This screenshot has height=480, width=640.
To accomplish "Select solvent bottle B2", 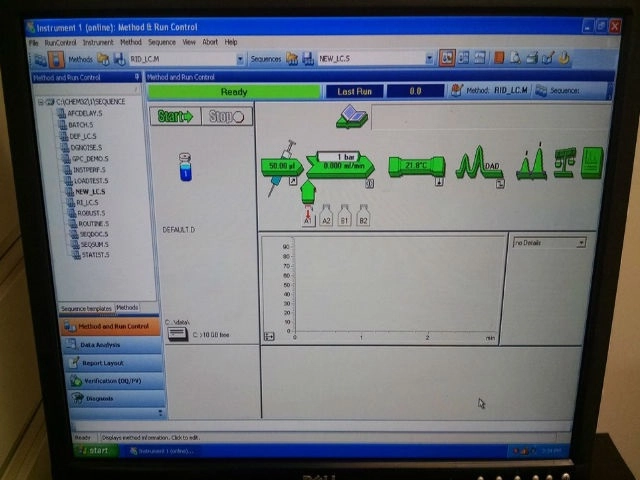I will tap(362, 217).
